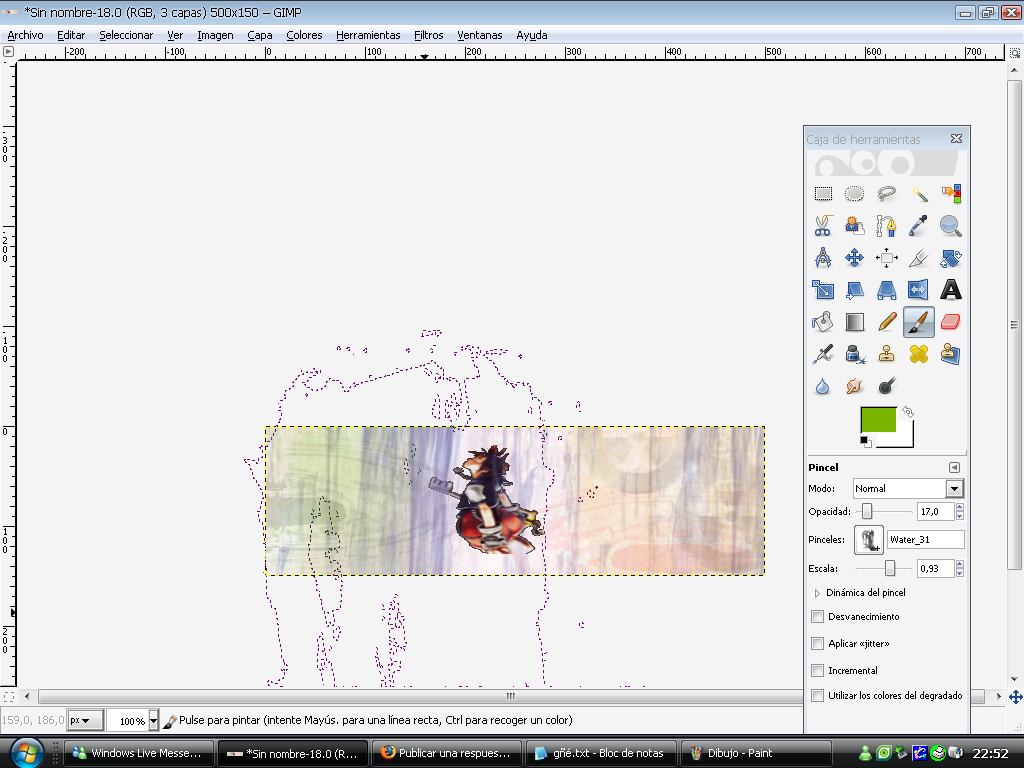
Task: Pick the Smudge tool
Action: point(854,386)
